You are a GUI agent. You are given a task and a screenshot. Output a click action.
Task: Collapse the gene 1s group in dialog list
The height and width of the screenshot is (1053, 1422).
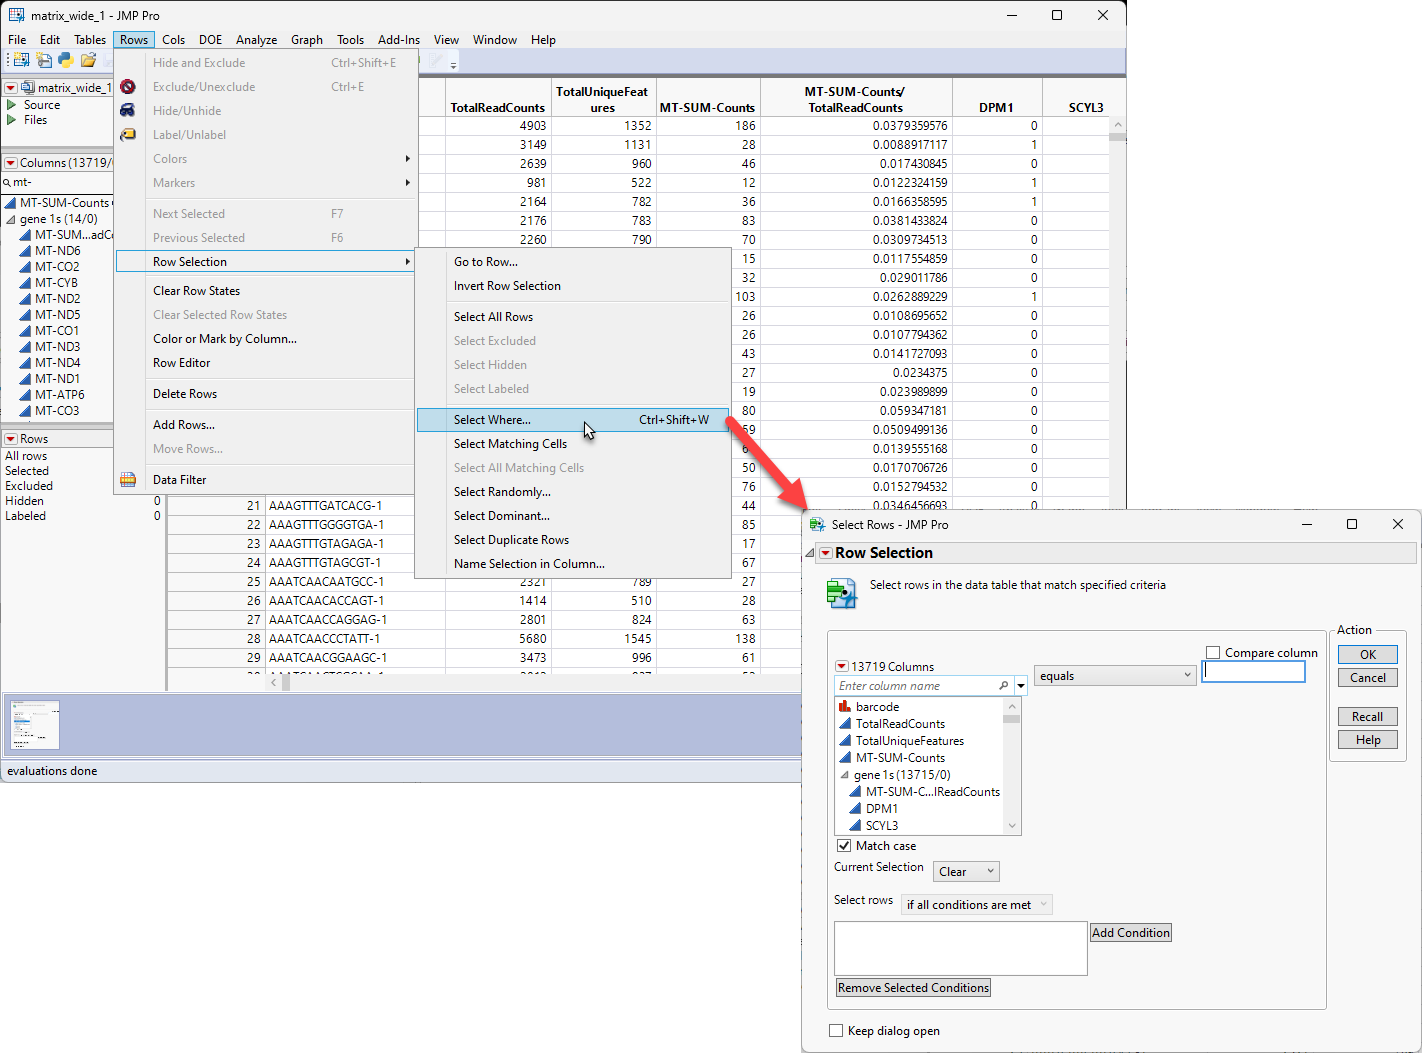[x=844, y=775]
